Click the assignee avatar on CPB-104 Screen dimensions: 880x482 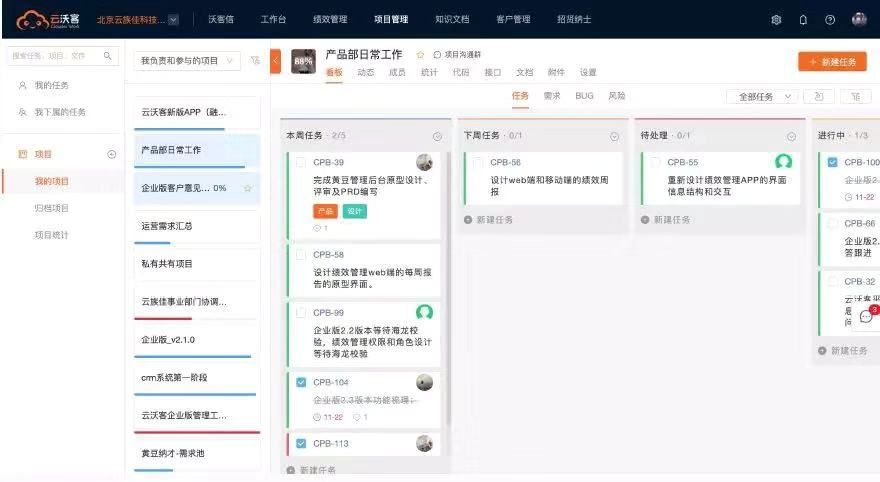(424, 382)
